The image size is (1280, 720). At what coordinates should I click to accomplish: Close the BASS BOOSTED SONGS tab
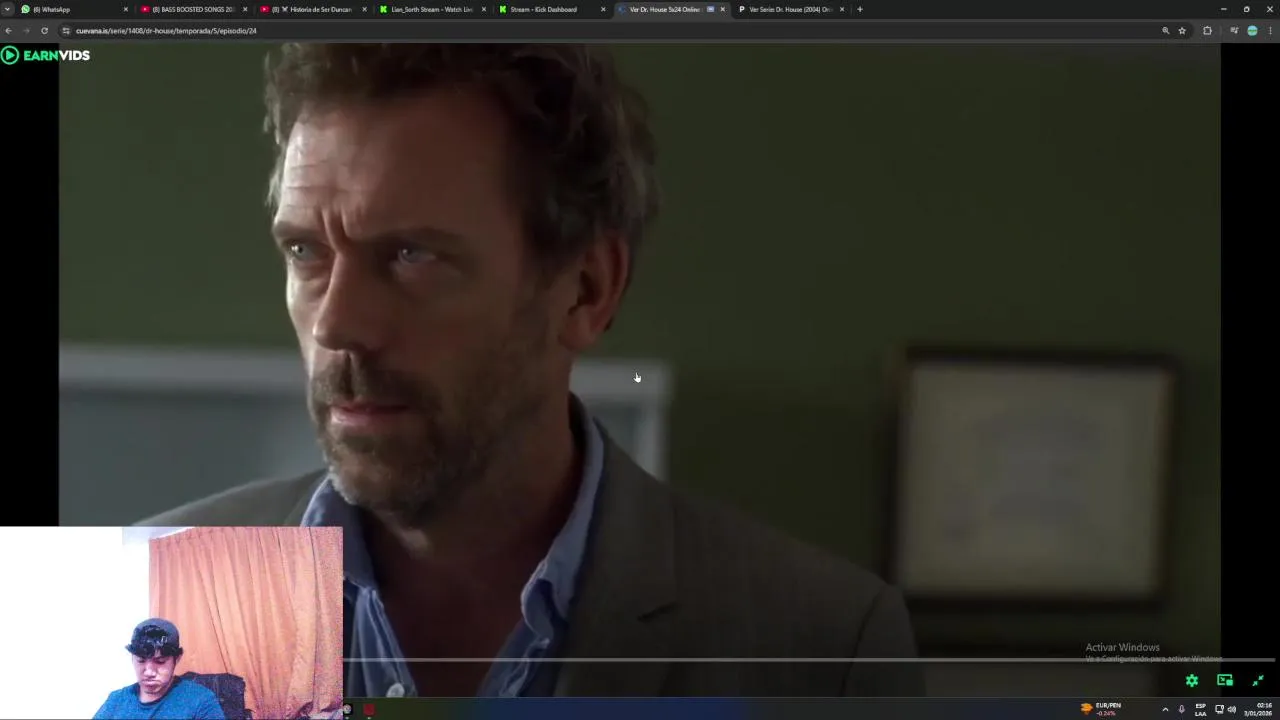click(x=245, y=9)
